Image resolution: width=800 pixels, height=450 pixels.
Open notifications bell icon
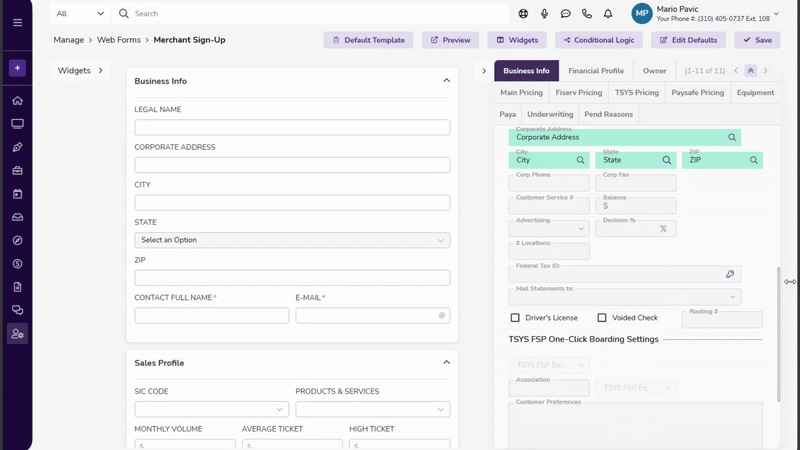607,14
